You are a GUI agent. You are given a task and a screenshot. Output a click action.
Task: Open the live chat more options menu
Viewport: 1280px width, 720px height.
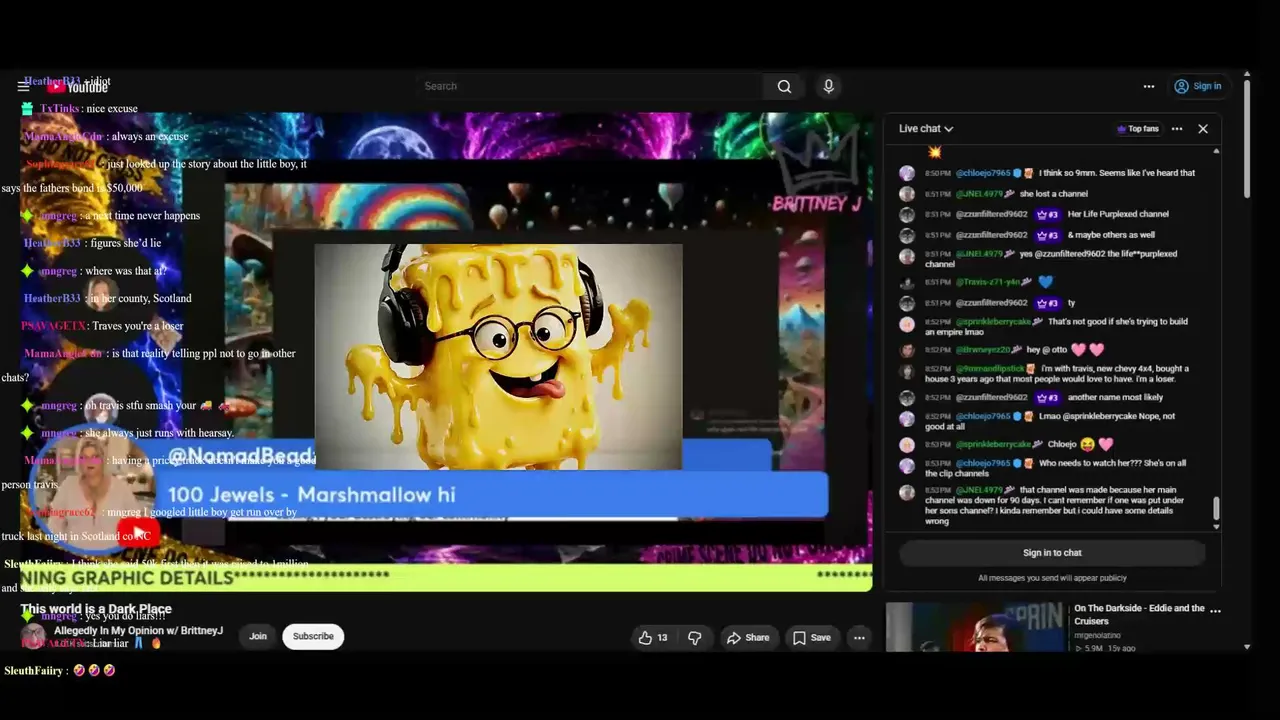coord(1177,129)
